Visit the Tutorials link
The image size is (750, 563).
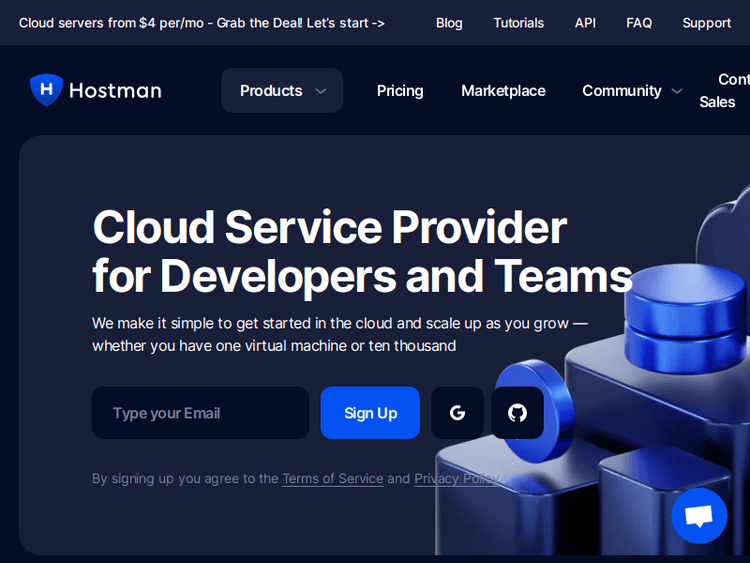518,23
